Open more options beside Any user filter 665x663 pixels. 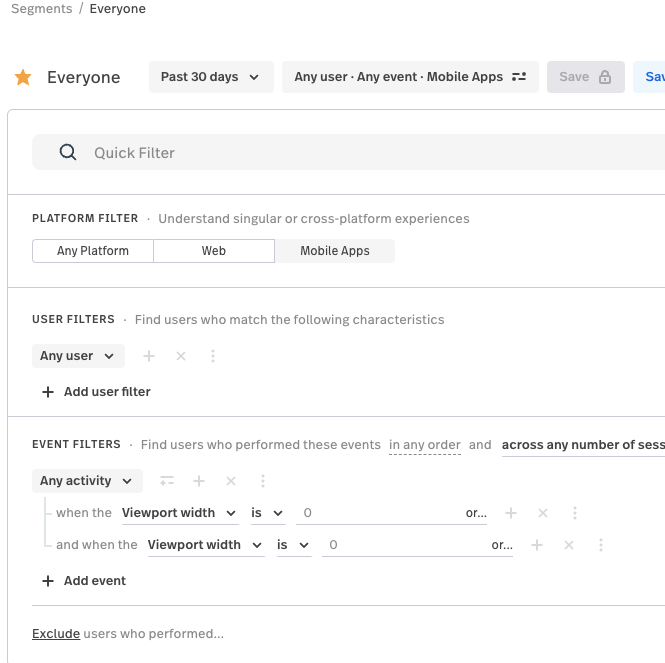(213, 356)
